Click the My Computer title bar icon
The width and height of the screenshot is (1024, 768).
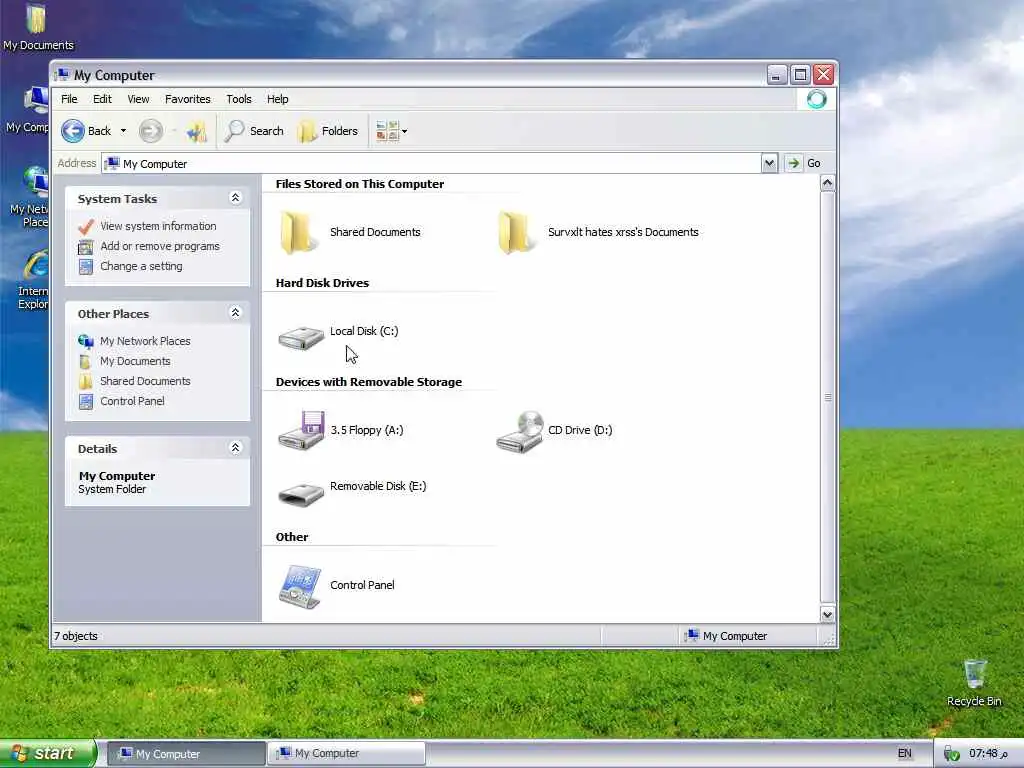(62, 74)
